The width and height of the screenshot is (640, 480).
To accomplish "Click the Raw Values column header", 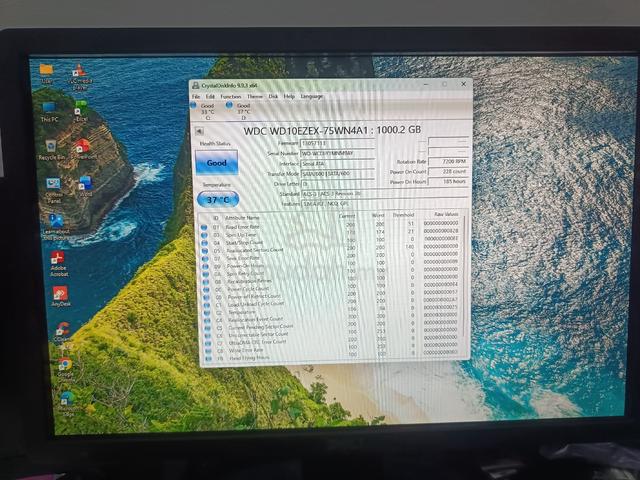I will click(446, 214).
